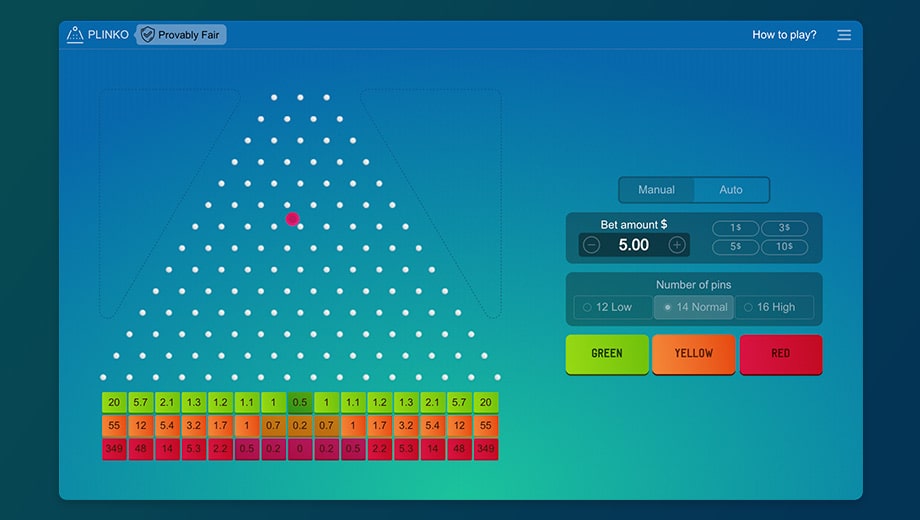The image size is (920, 520).
Task: Select the 16 High pins option
Action: point(775,307)
